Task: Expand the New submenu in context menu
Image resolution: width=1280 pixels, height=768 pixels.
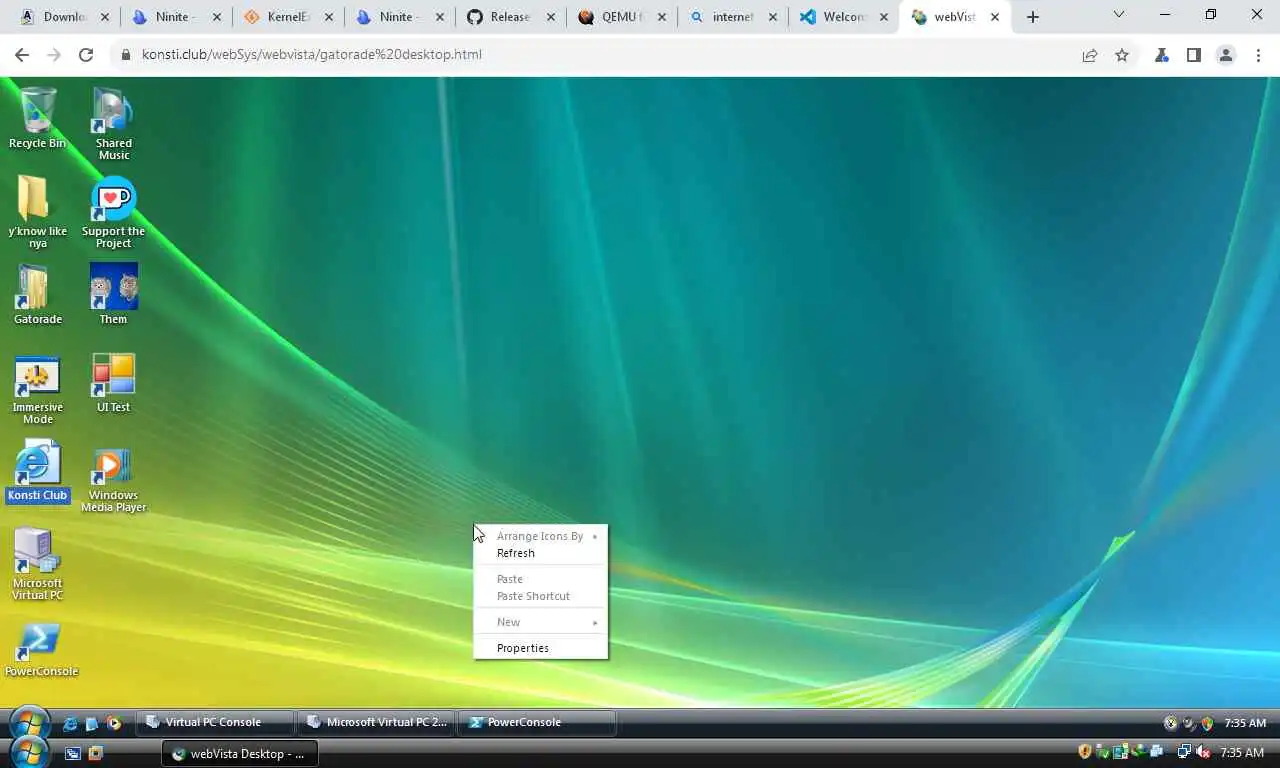Action: pos(541,622)
